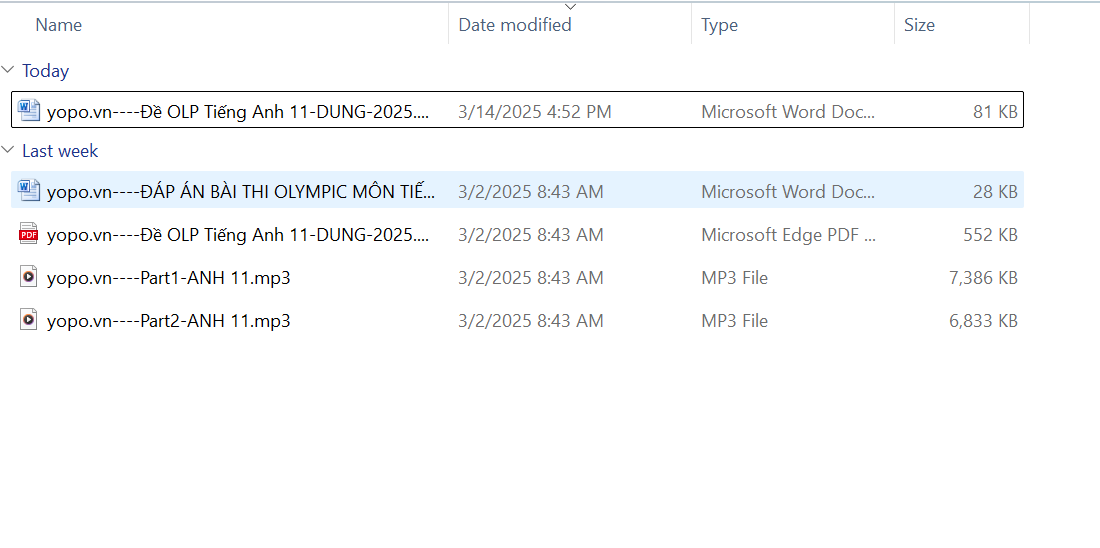Screen dimensions: 1100x548
Task: Sort by the Date modified column header
Action: [x=515, y=25]
